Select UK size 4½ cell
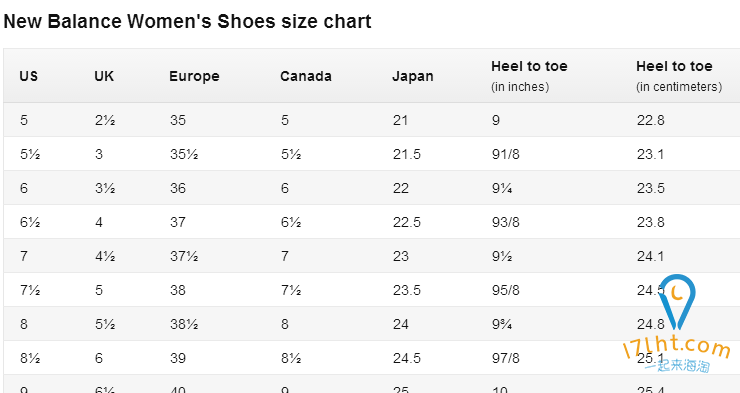740x393 pixels. [105, 256]
